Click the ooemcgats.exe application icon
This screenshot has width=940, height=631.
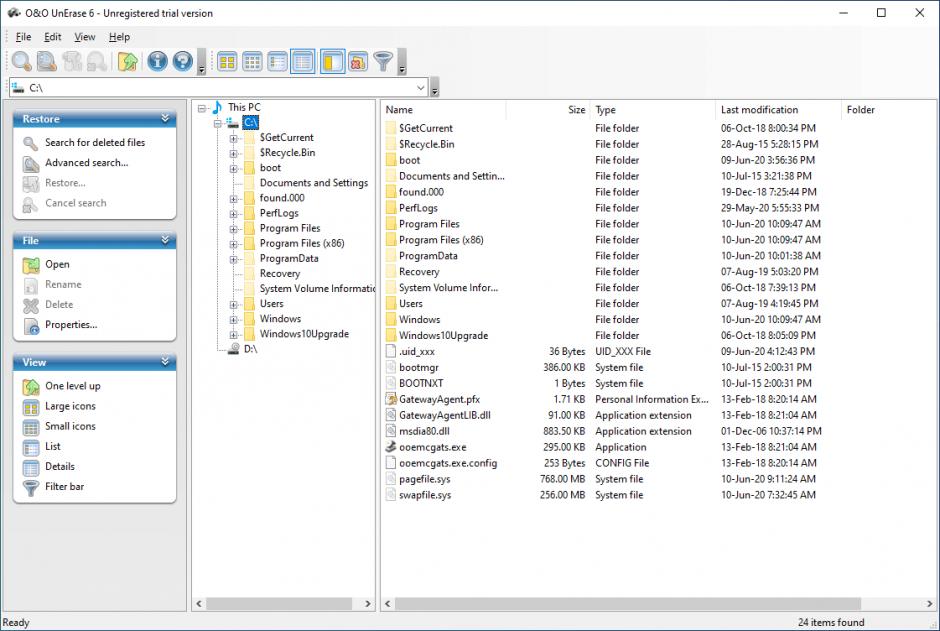pos(391,447)
